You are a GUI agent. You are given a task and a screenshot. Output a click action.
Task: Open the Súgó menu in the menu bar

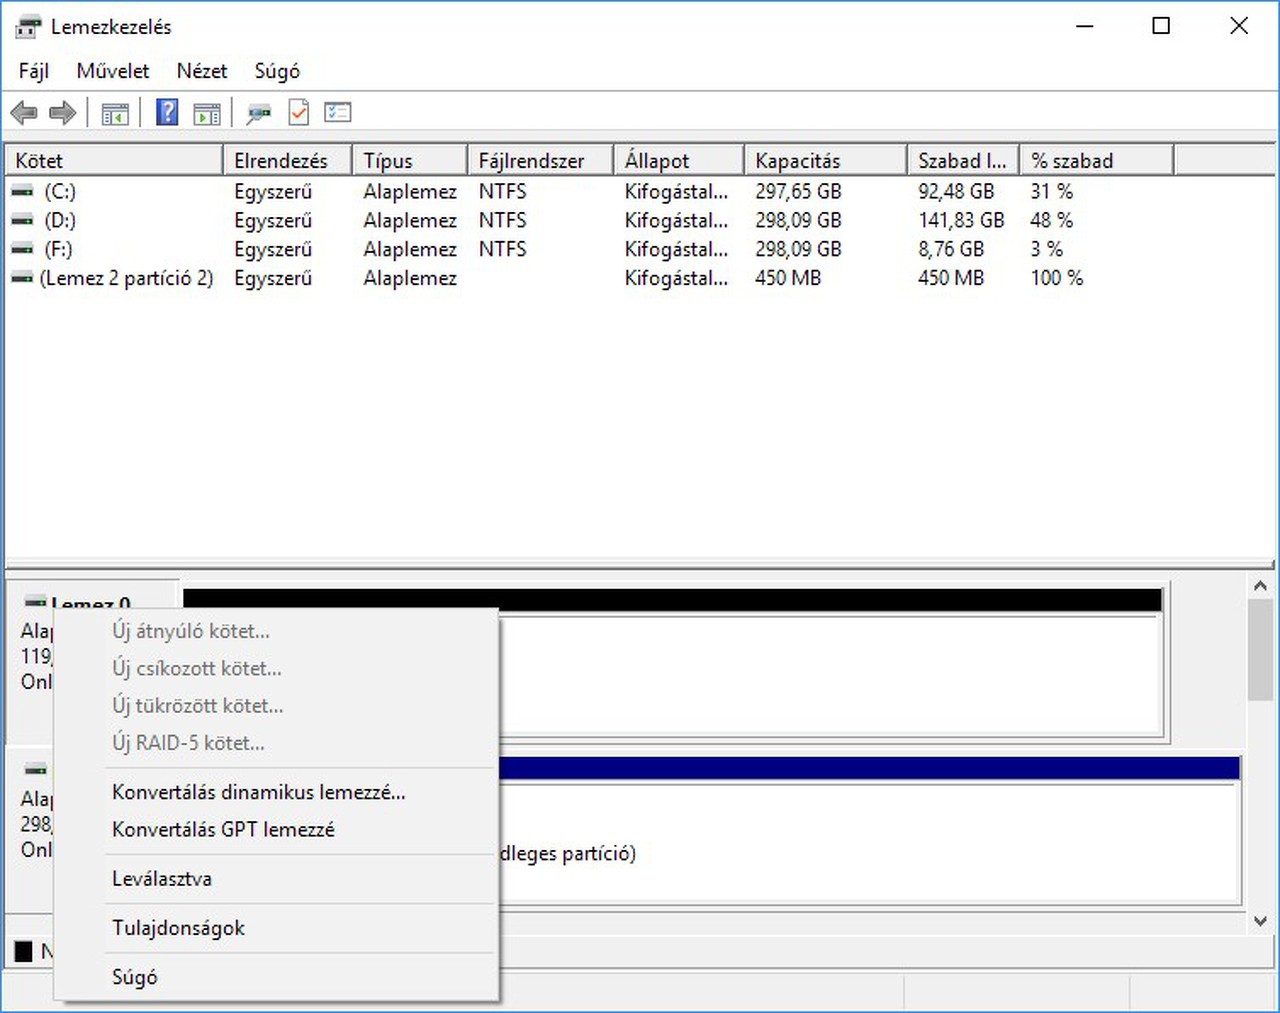(x=277, y=71)
